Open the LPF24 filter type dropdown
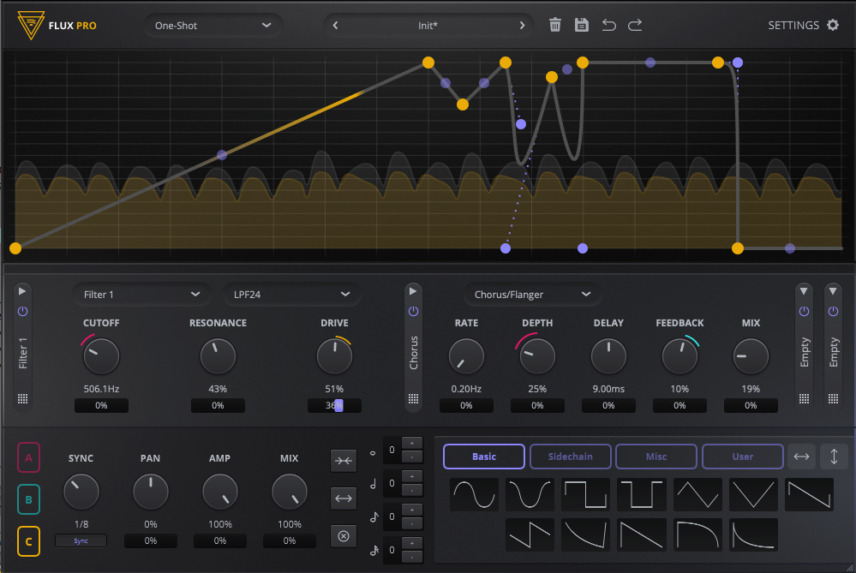 pos(291,294)
